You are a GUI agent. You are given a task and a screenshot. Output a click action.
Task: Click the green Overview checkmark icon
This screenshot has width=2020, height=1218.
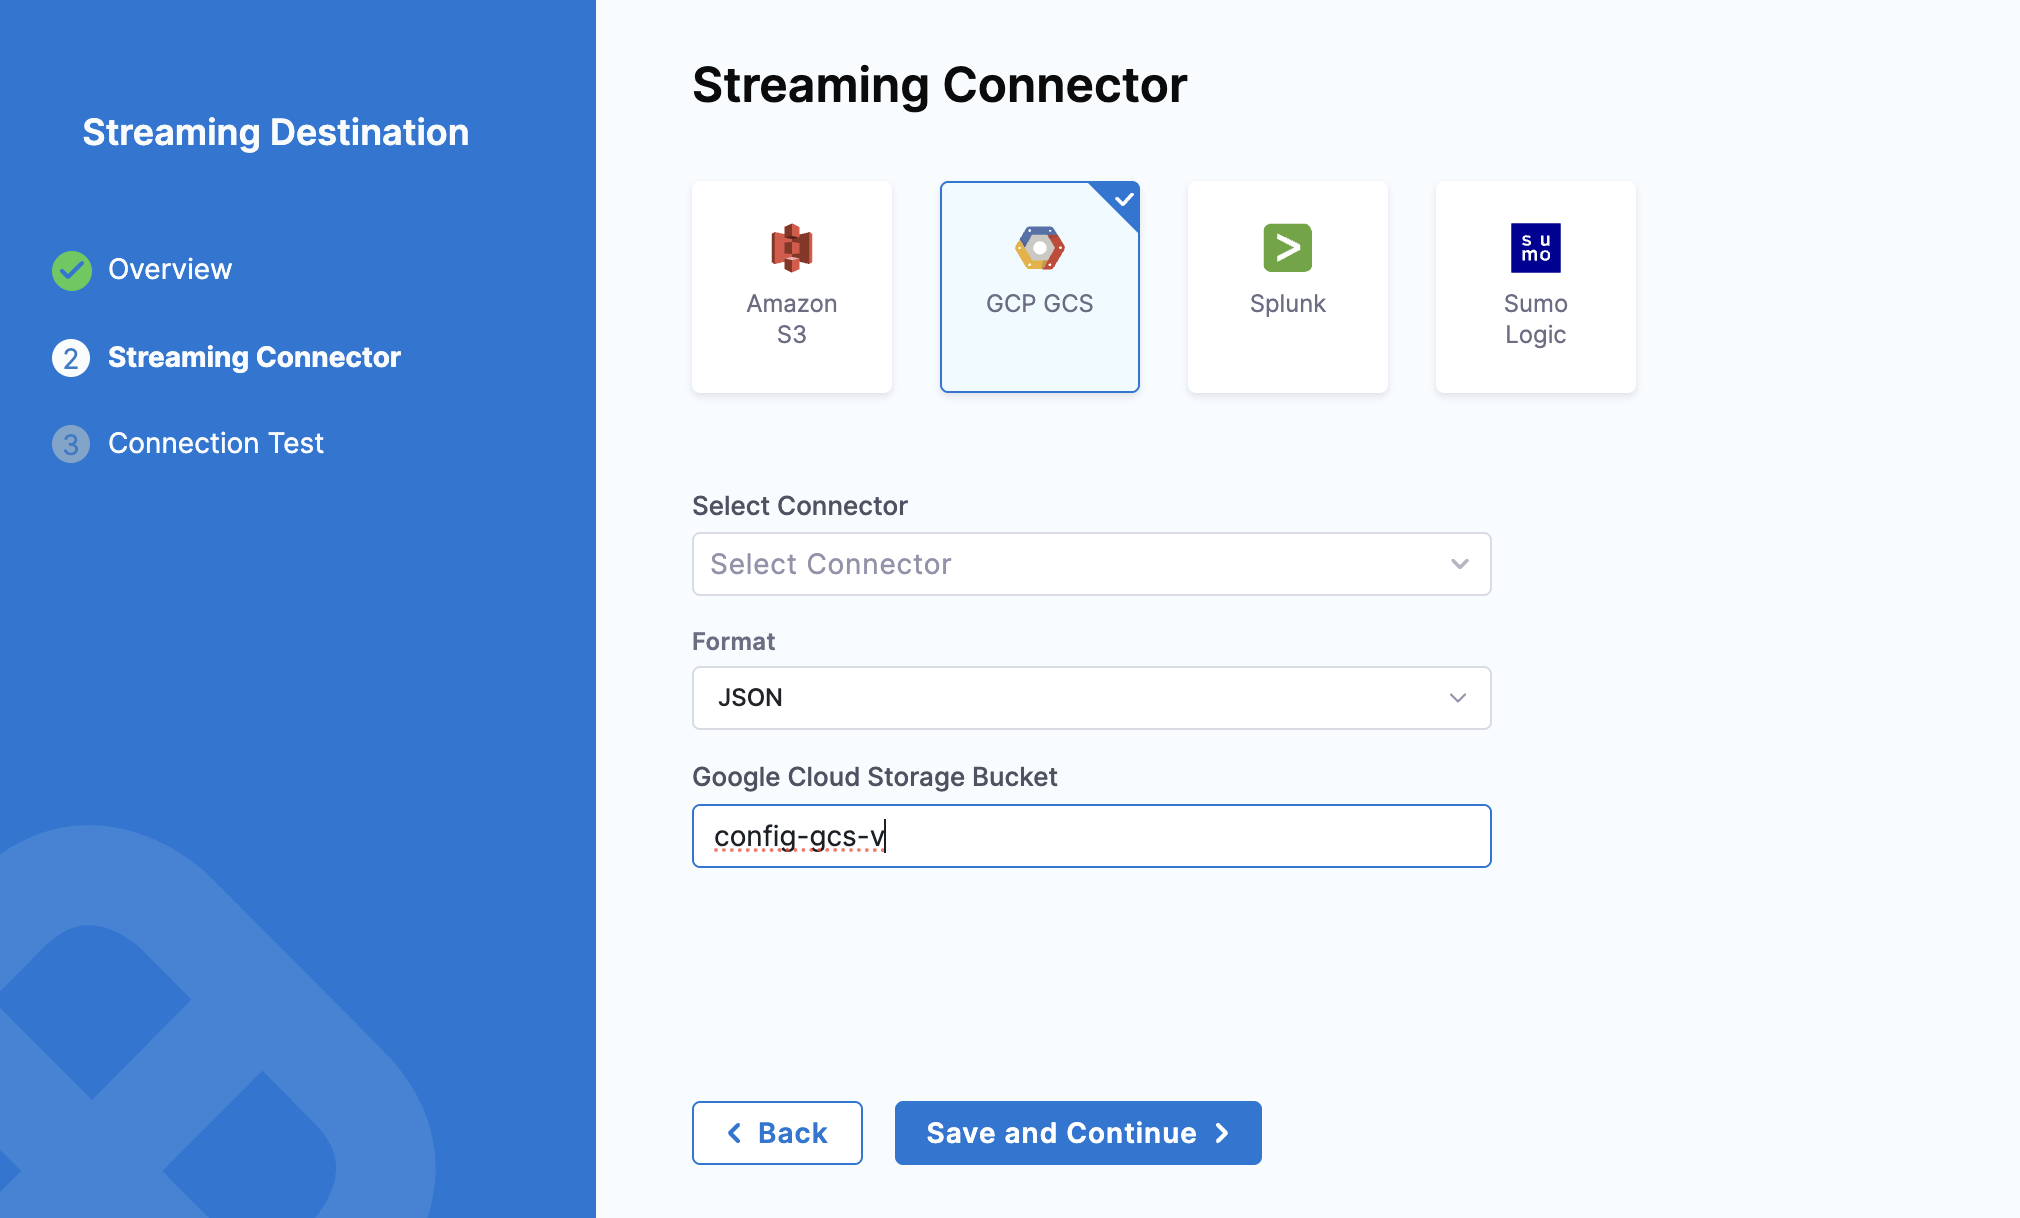tap(72, 270)
